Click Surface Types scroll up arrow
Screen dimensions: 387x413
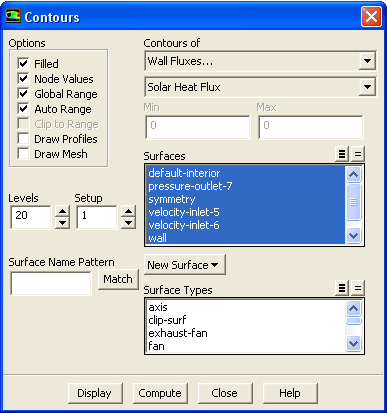[353, 308]
